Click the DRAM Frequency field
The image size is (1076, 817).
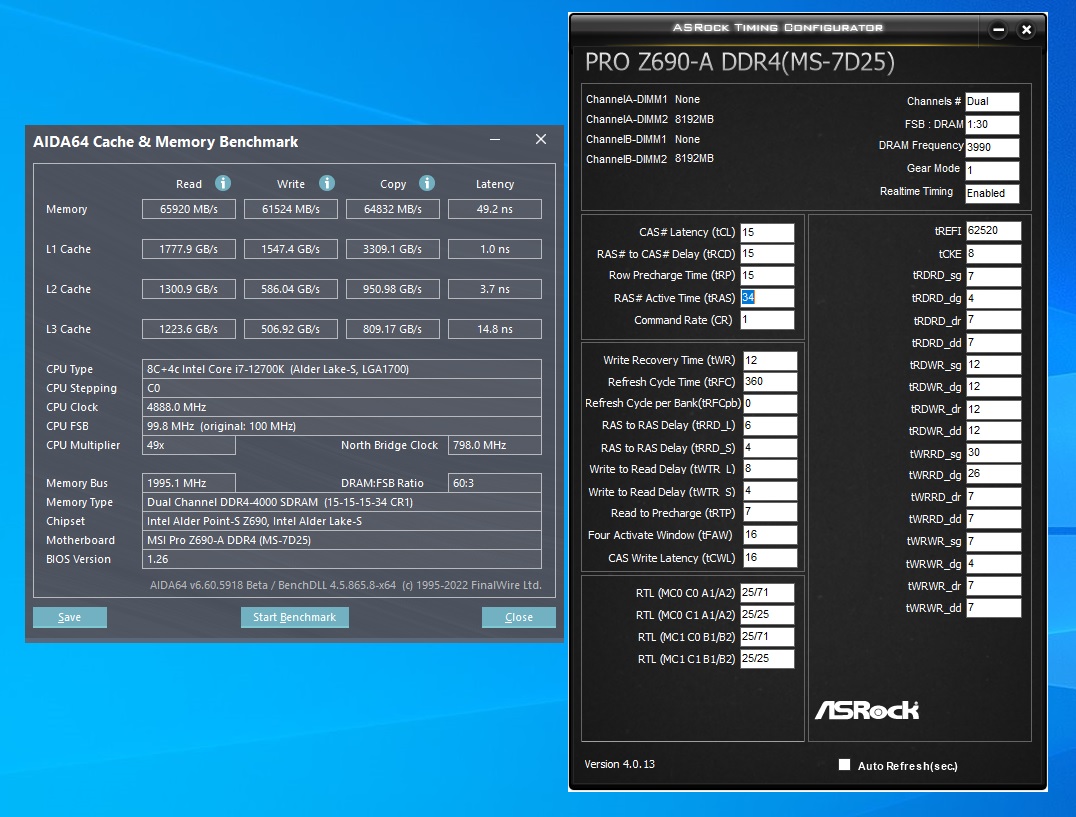(992, 147)
